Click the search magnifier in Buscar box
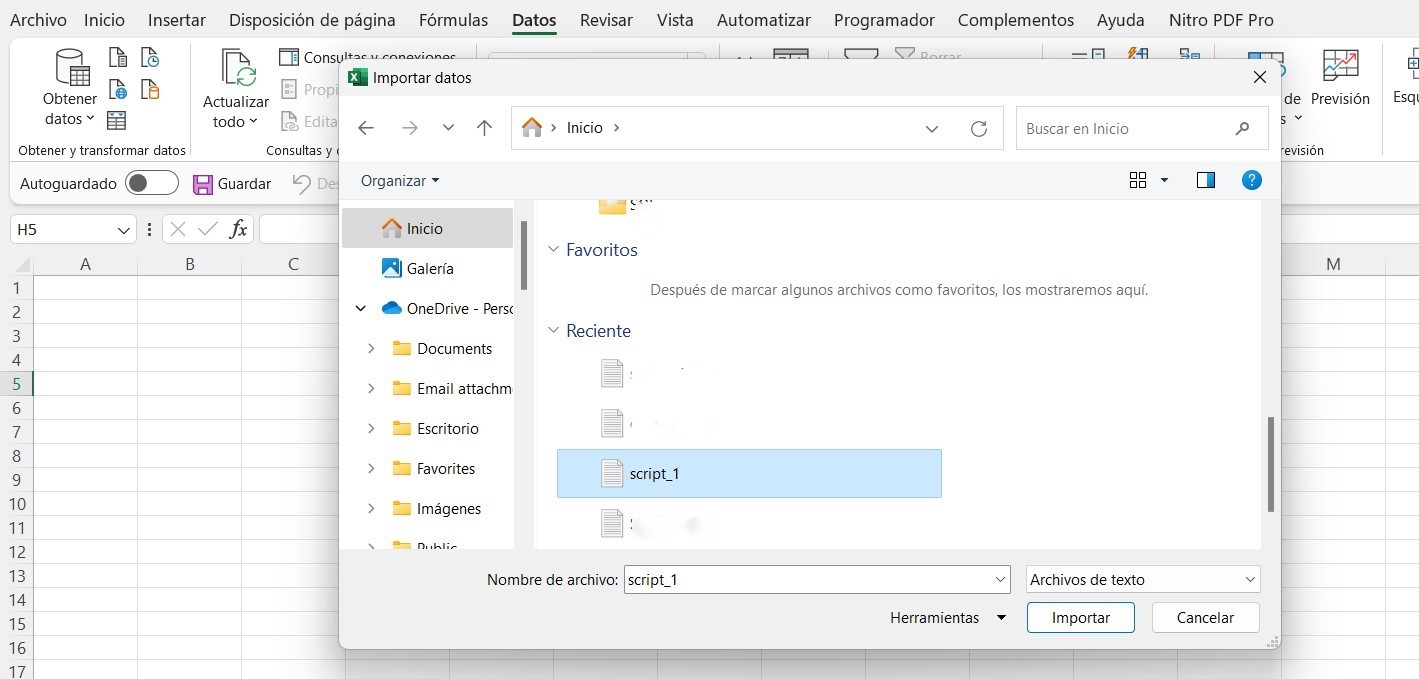Image resolution: width=1419 pixels, height=679 pixels. point(1242,128)
